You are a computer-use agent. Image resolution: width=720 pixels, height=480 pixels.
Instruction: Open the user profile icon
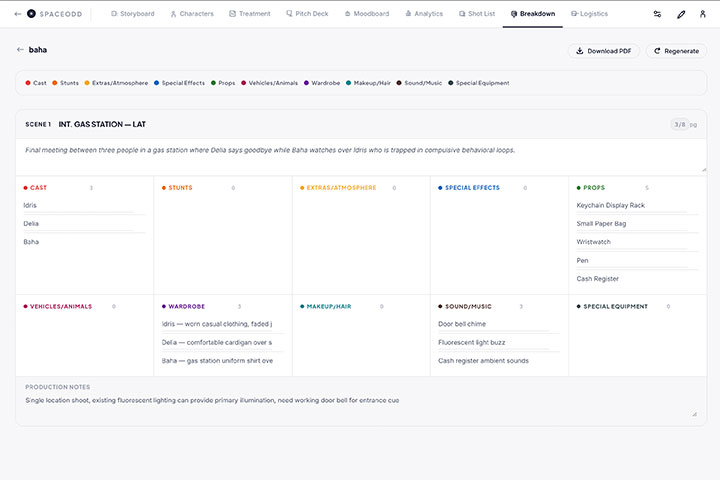703,14
